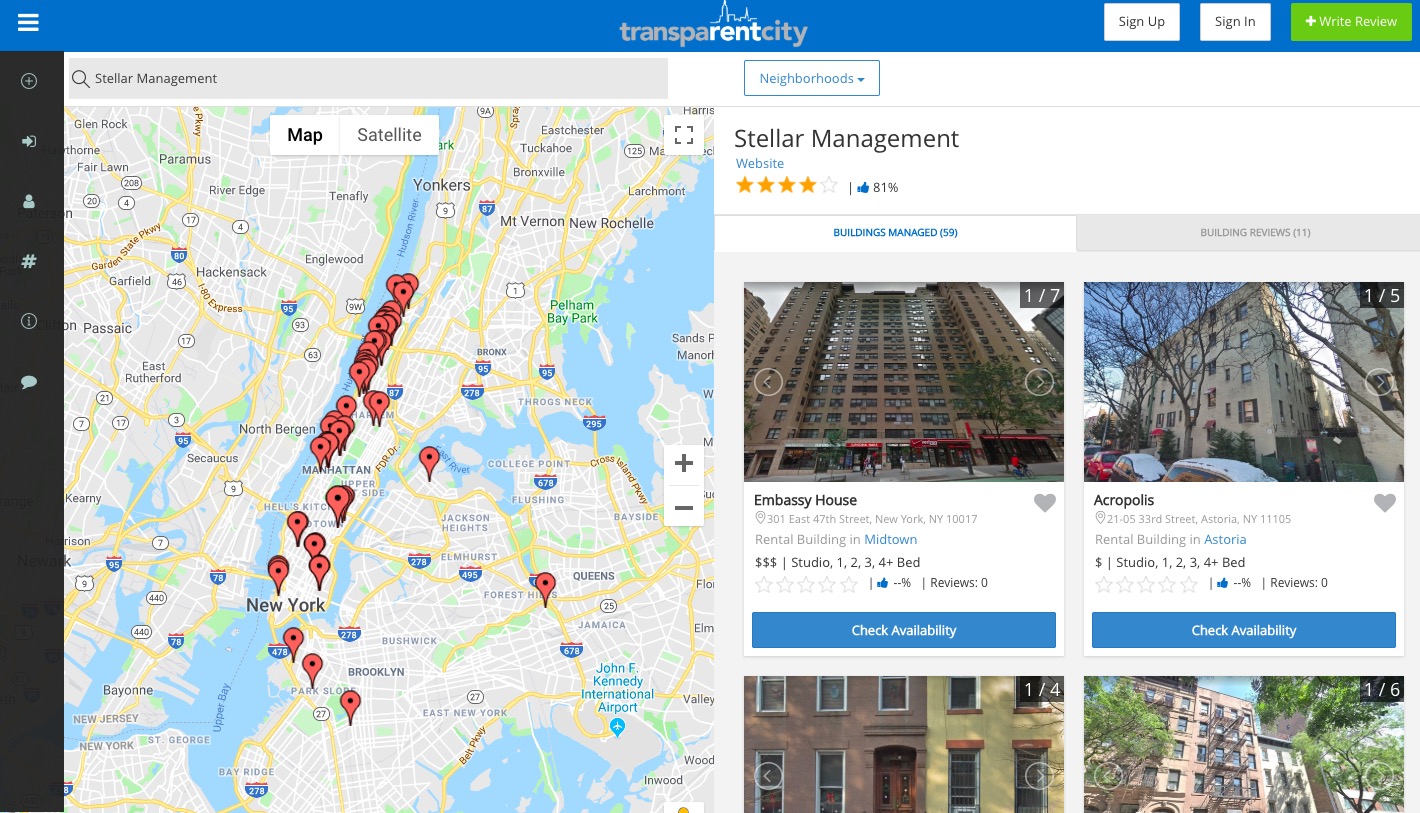Click 'Reviews: 0' on the Acropolis card
This screenshot has height=813, width=1420.
[x=1299, y=583]
